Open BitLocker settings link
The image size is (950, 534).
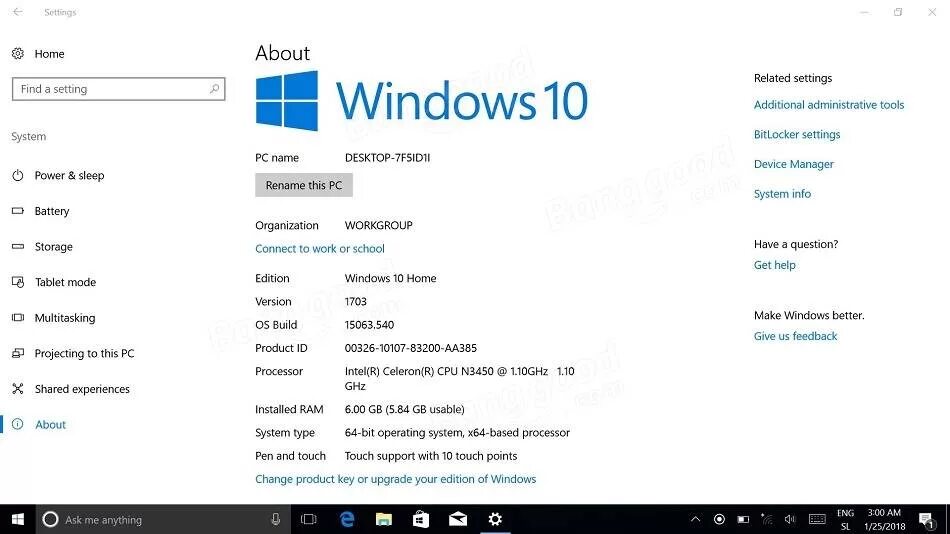pyautogui.click(x=797, y=135)
